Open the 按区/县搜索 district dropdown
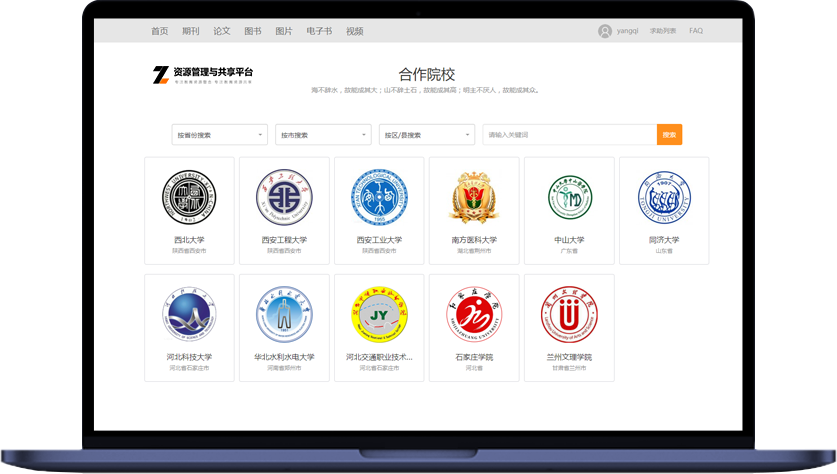837x474 pixels. pos(427,135)
